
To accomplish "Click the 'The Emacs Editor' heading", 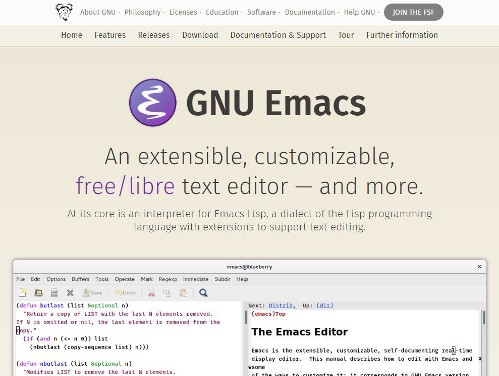I will pos(300,332).
